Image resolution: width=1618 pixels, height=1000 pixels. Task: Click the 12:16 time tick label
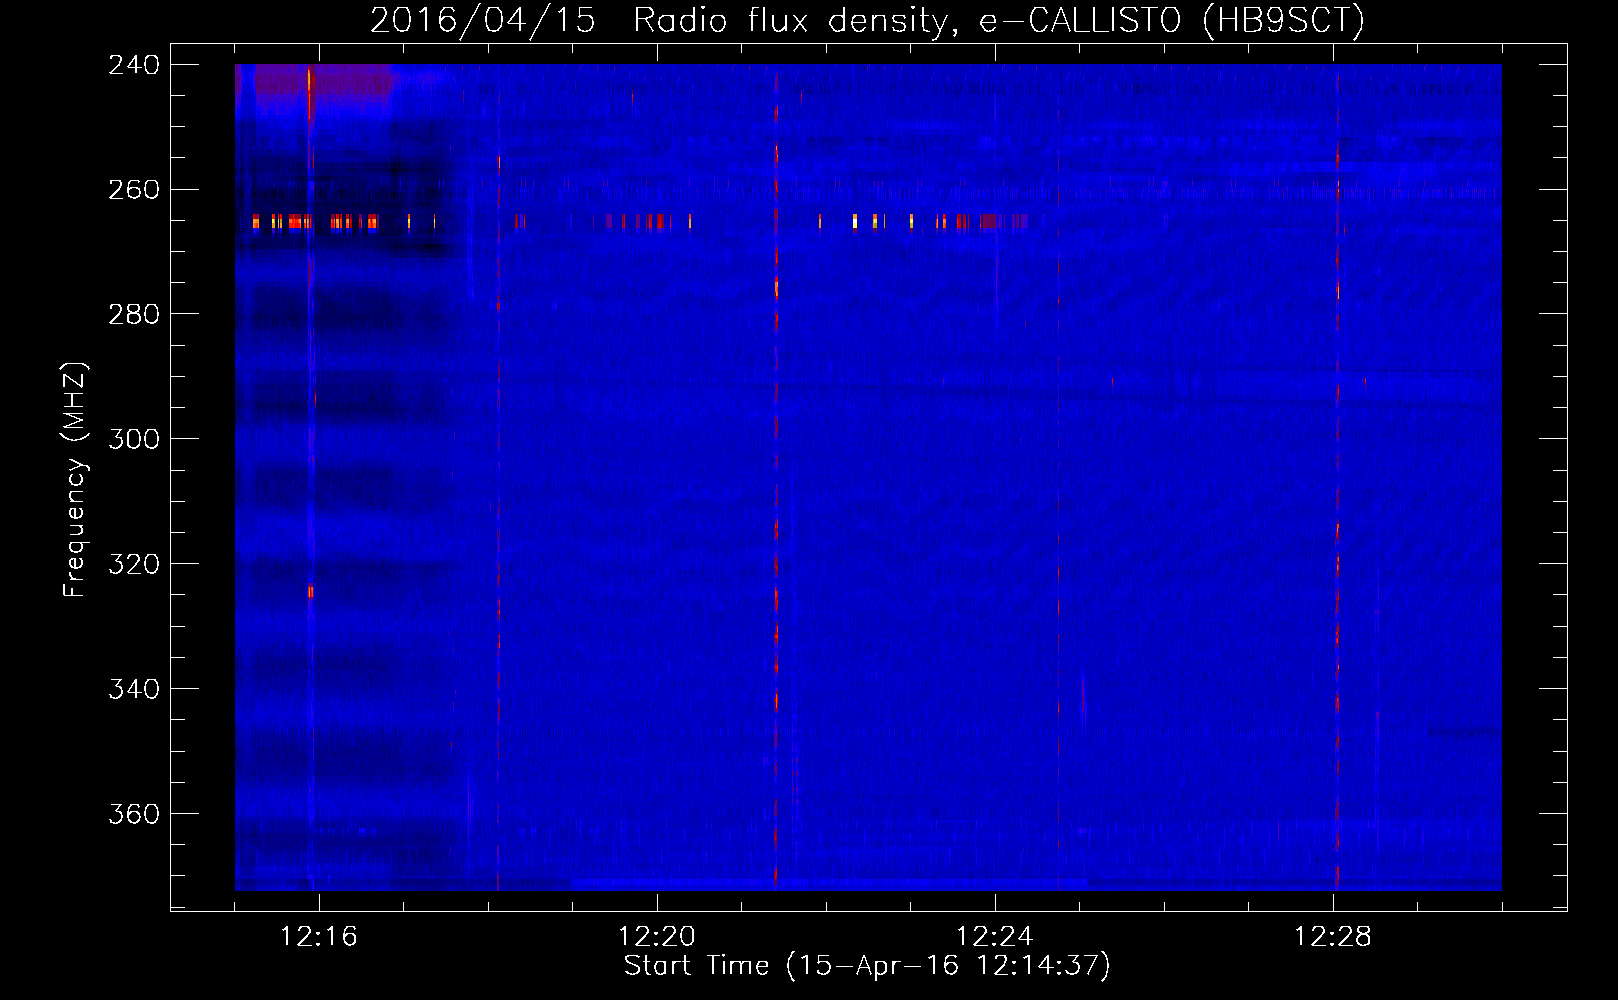click(x=319, y=937)
